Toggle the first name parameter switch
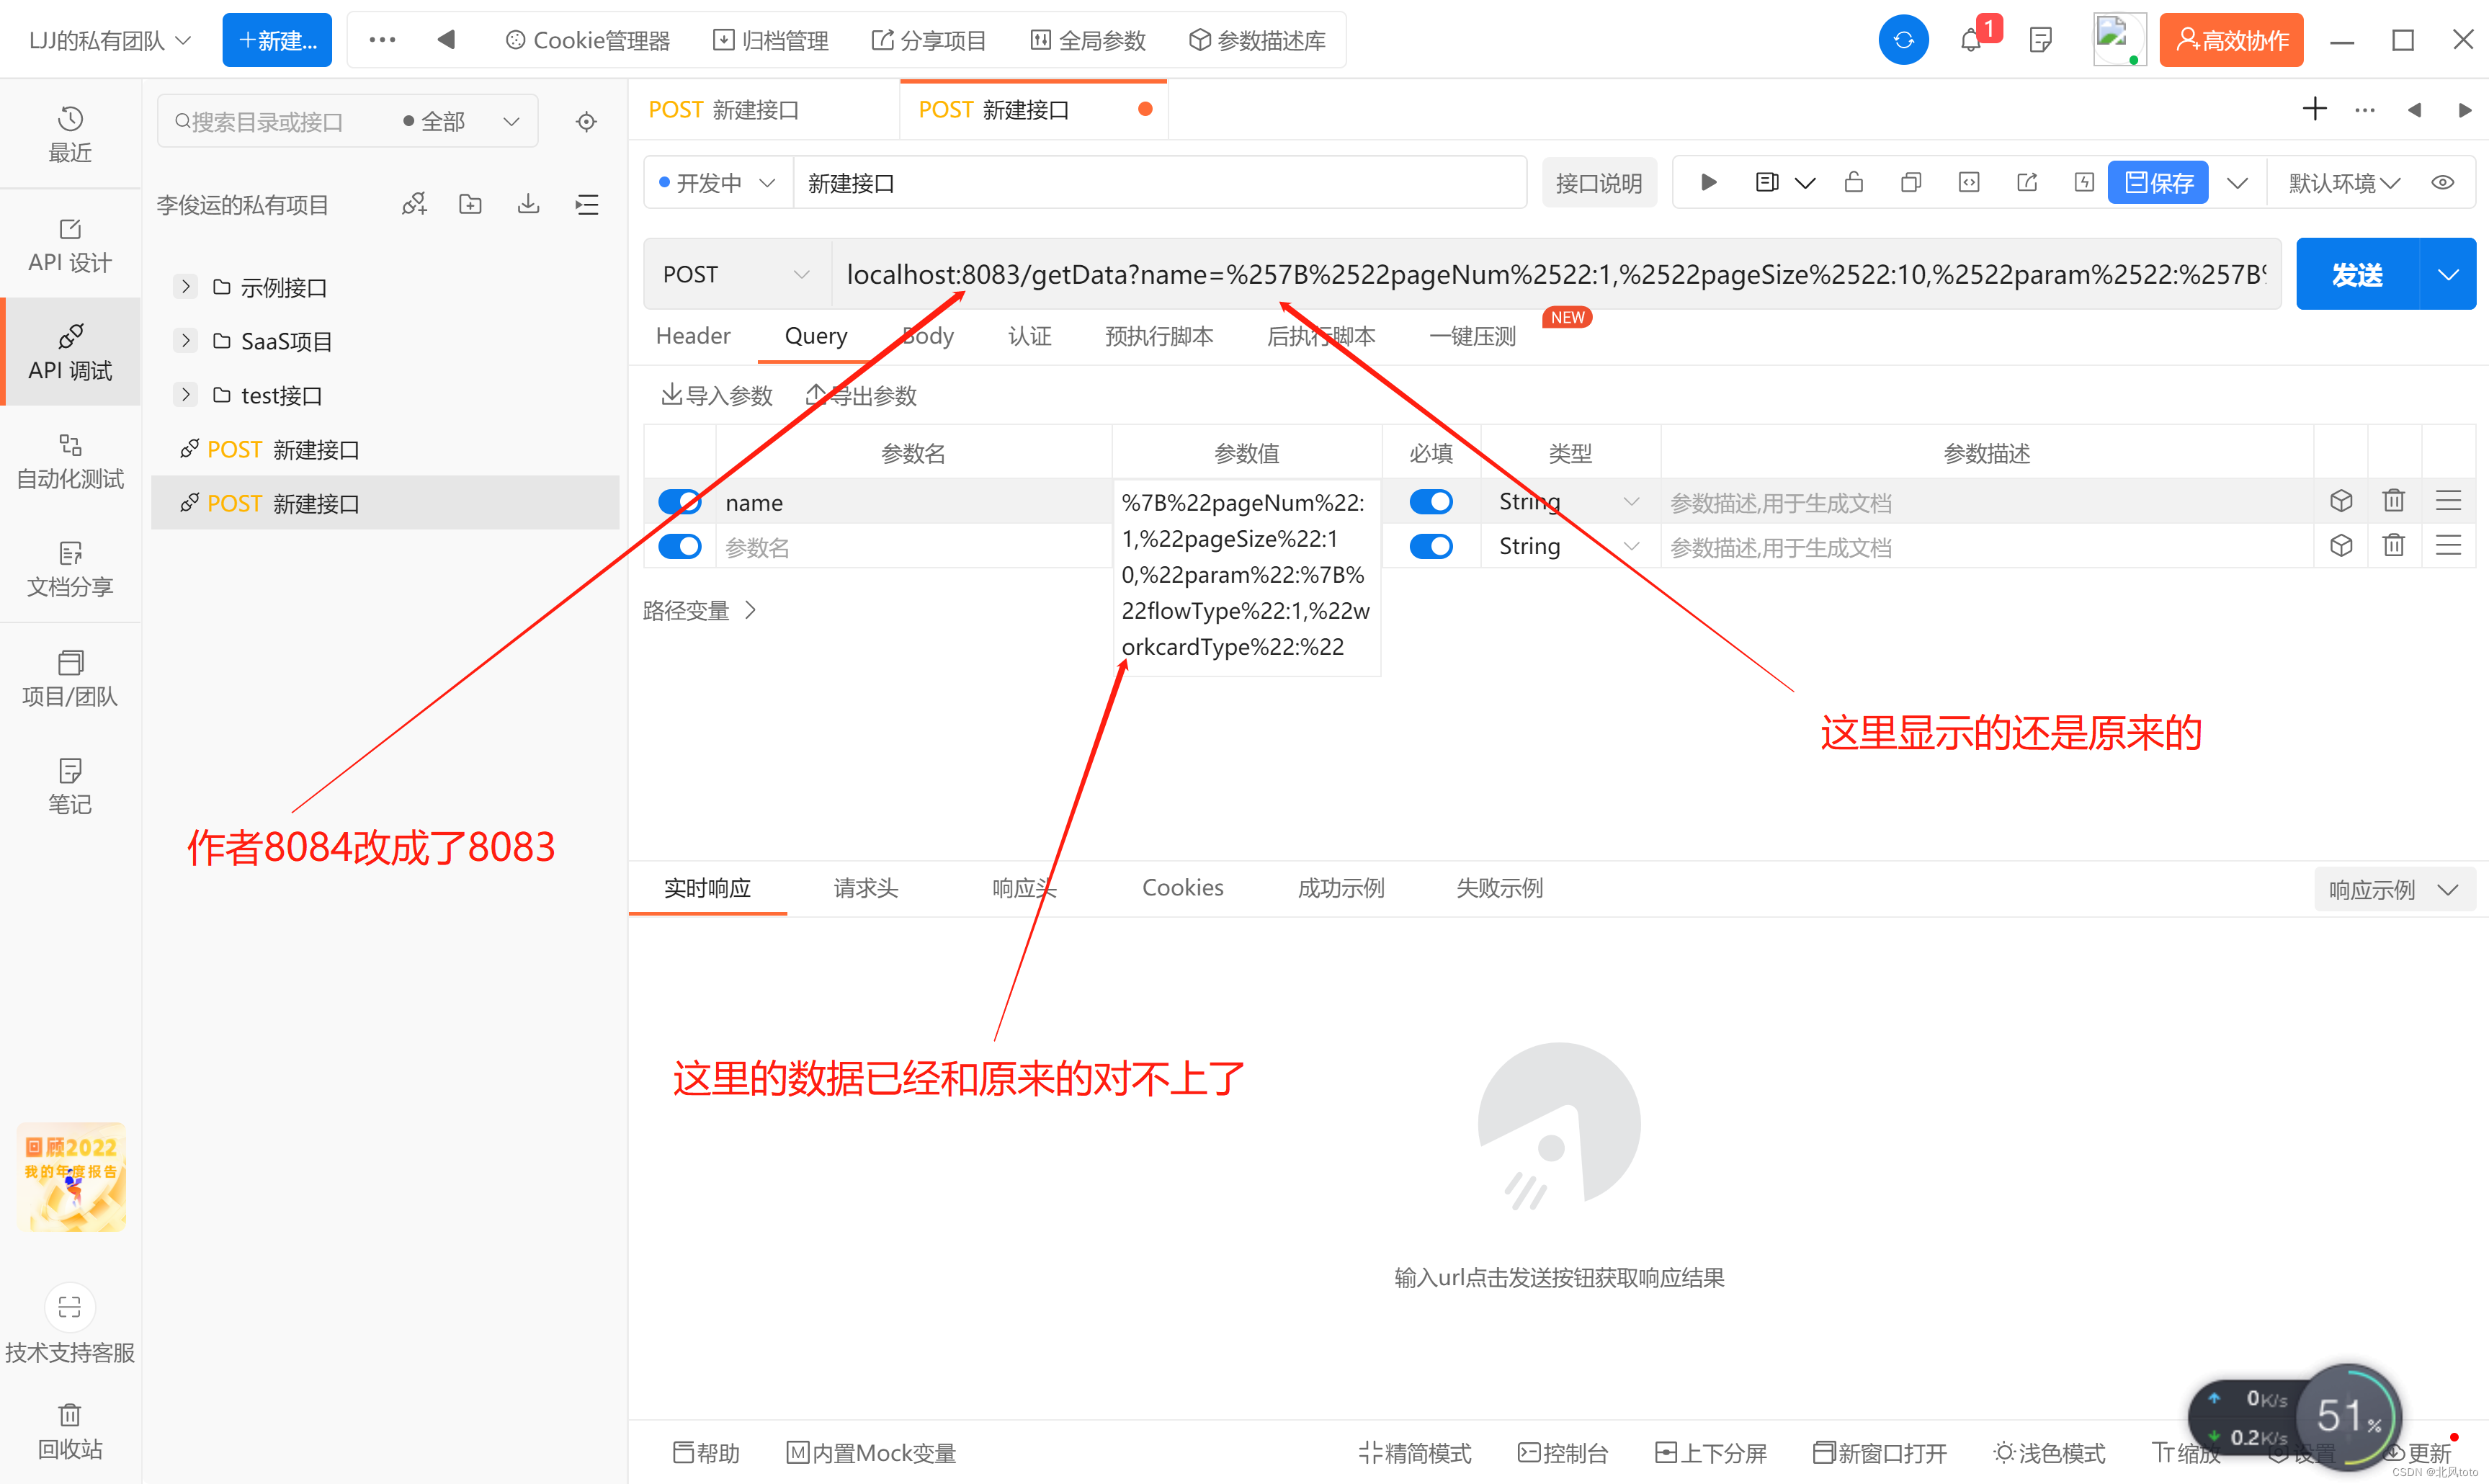 676,501
